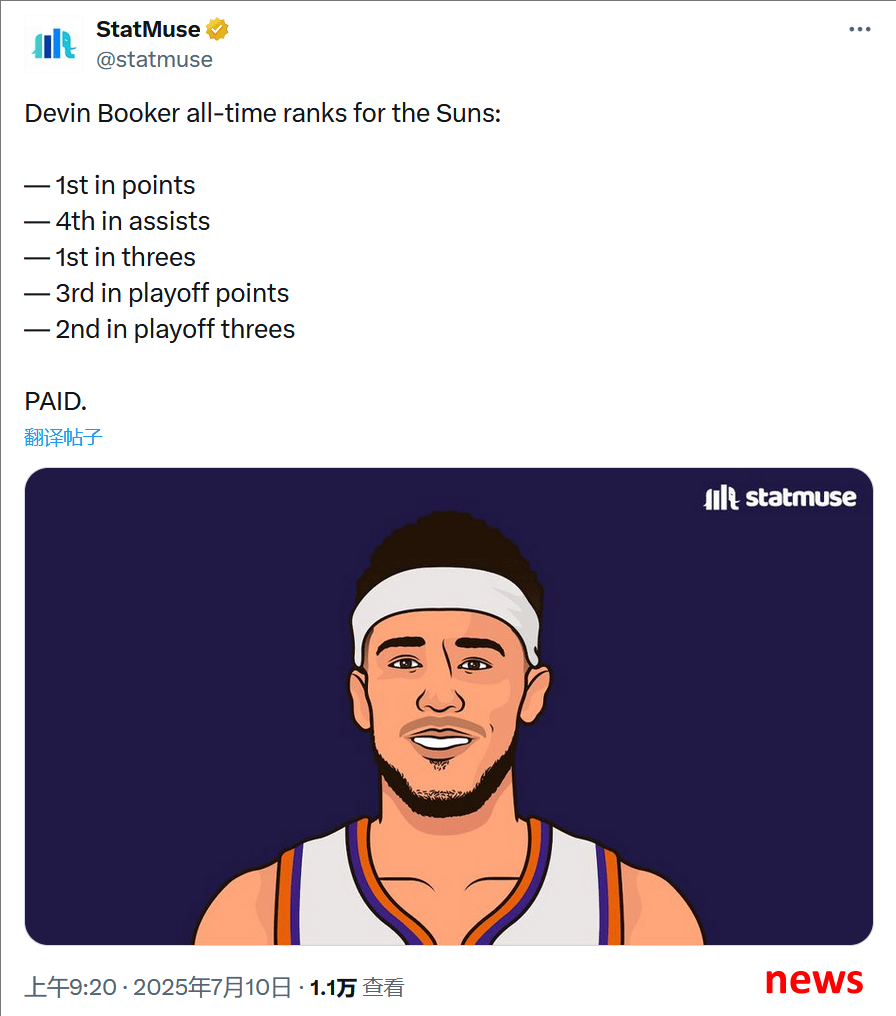
Task: Click the 2025年7月10日 date
Action: pyautogui.click(x=213, y=987)
